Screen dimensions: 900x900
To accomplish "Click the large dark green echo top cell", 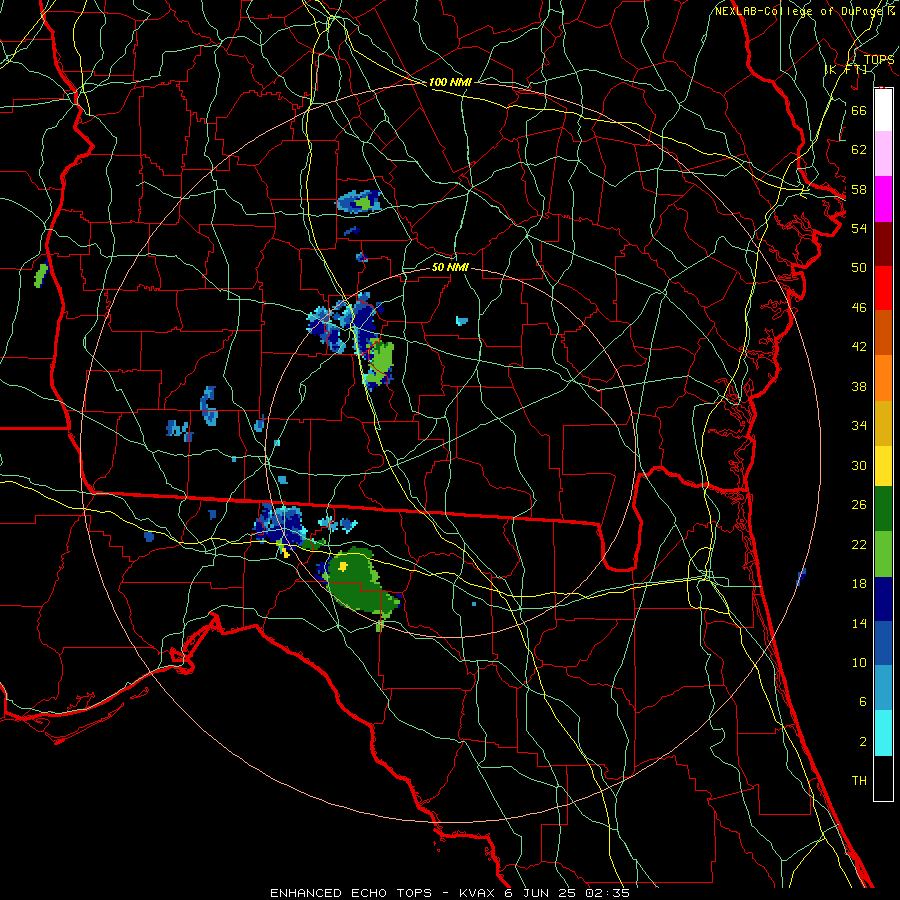I will coord(359,583).
